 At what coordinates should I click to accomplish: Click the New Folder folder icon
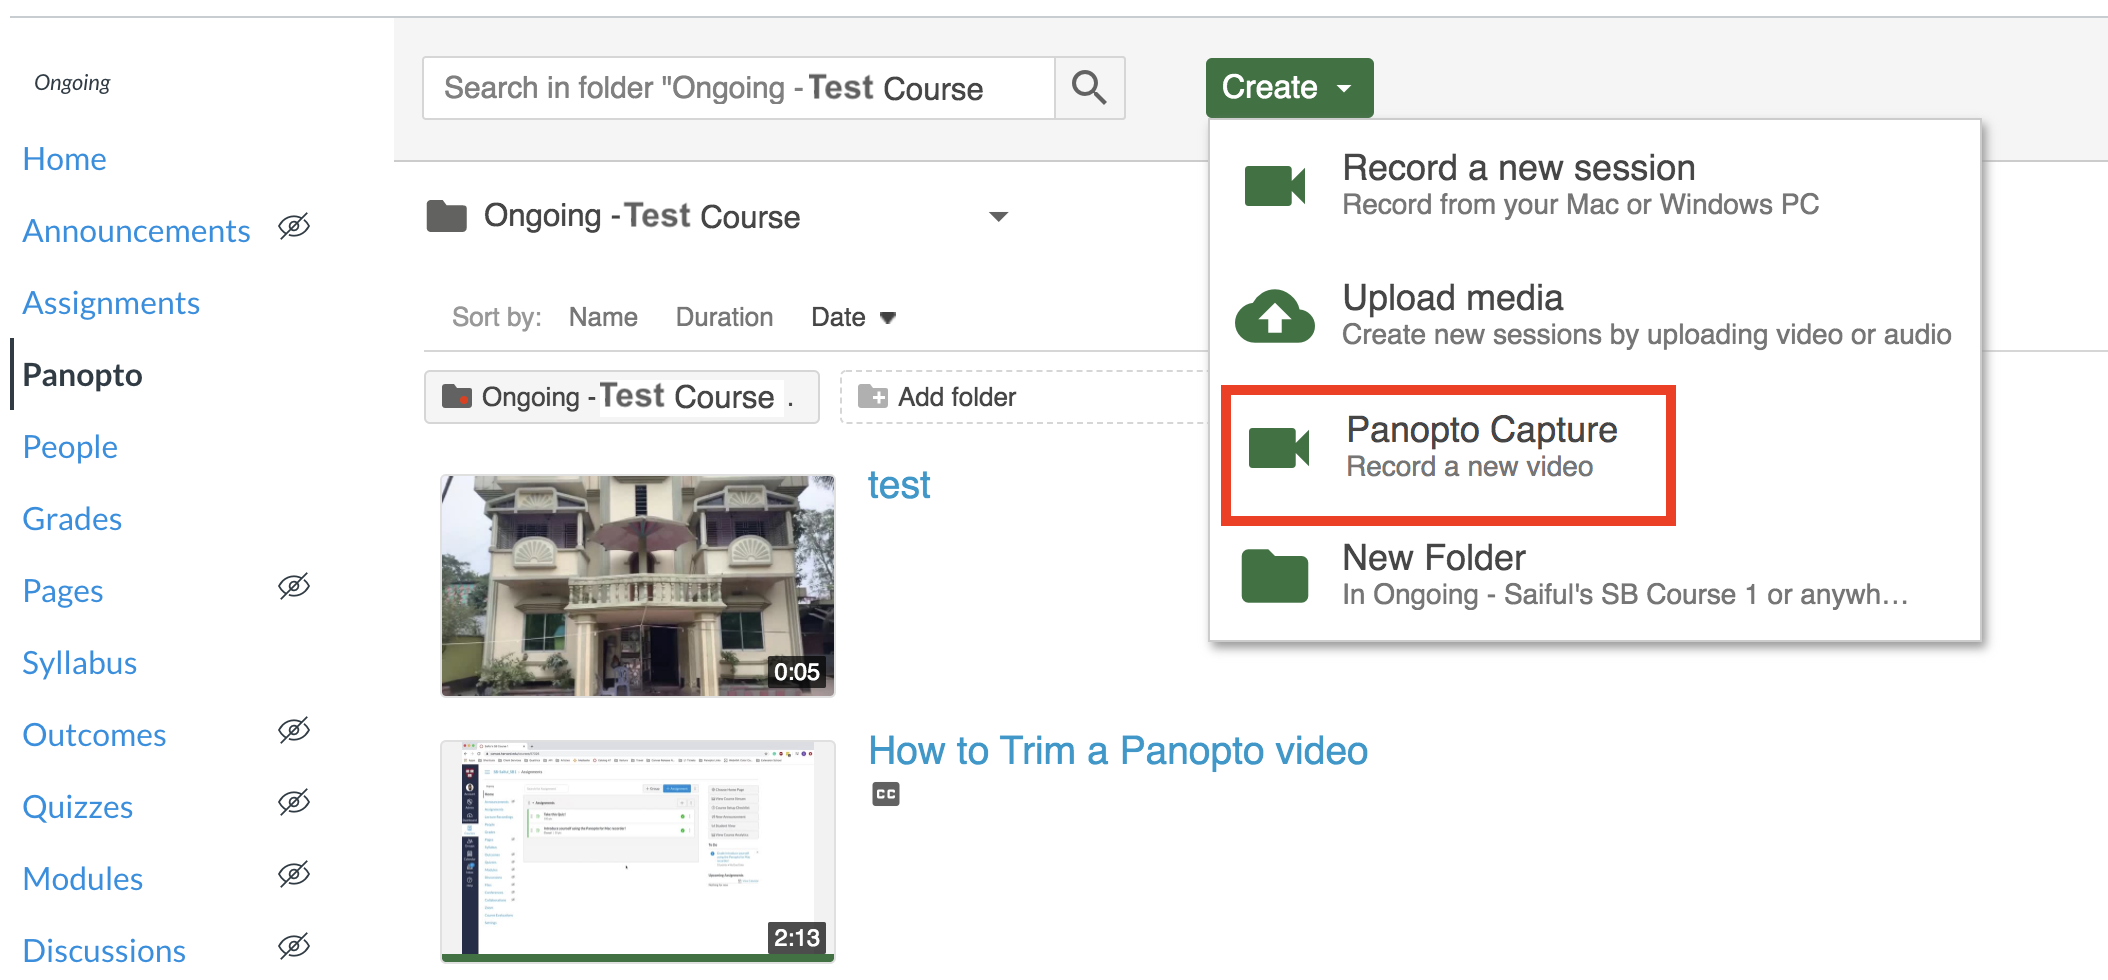[1274, 575]
